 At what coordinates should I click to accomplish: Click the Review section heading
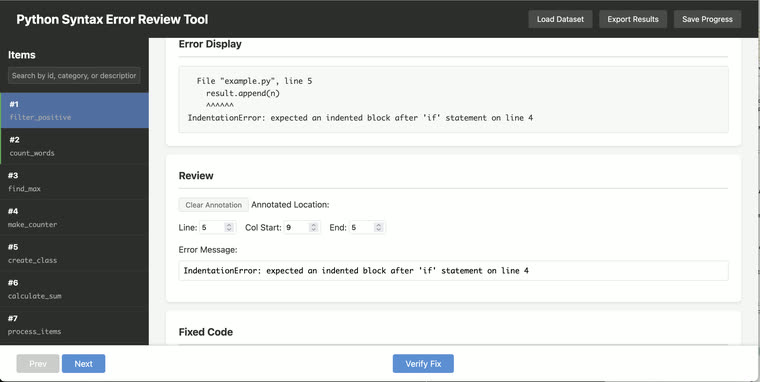(196, 175)
